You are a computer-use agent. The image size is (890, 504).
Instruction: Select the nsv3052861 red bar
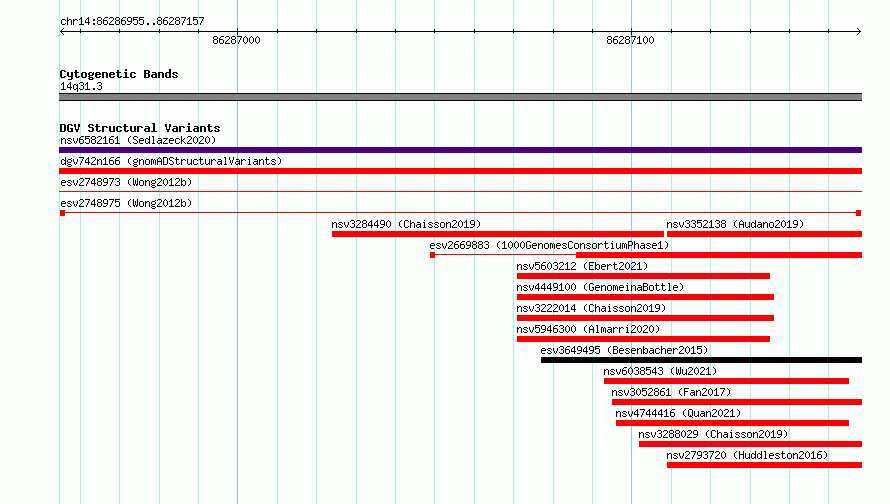tap(737, 402)
